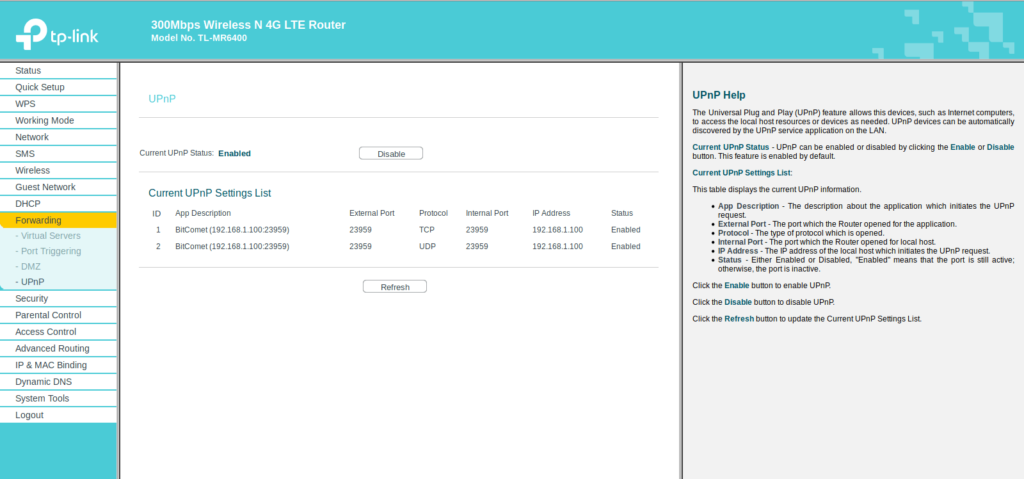Image resolution: width=1024 pixels, height=479 pixels.
Task: Collapse the Forwarding menu section
Action: (x=38, y=220)
